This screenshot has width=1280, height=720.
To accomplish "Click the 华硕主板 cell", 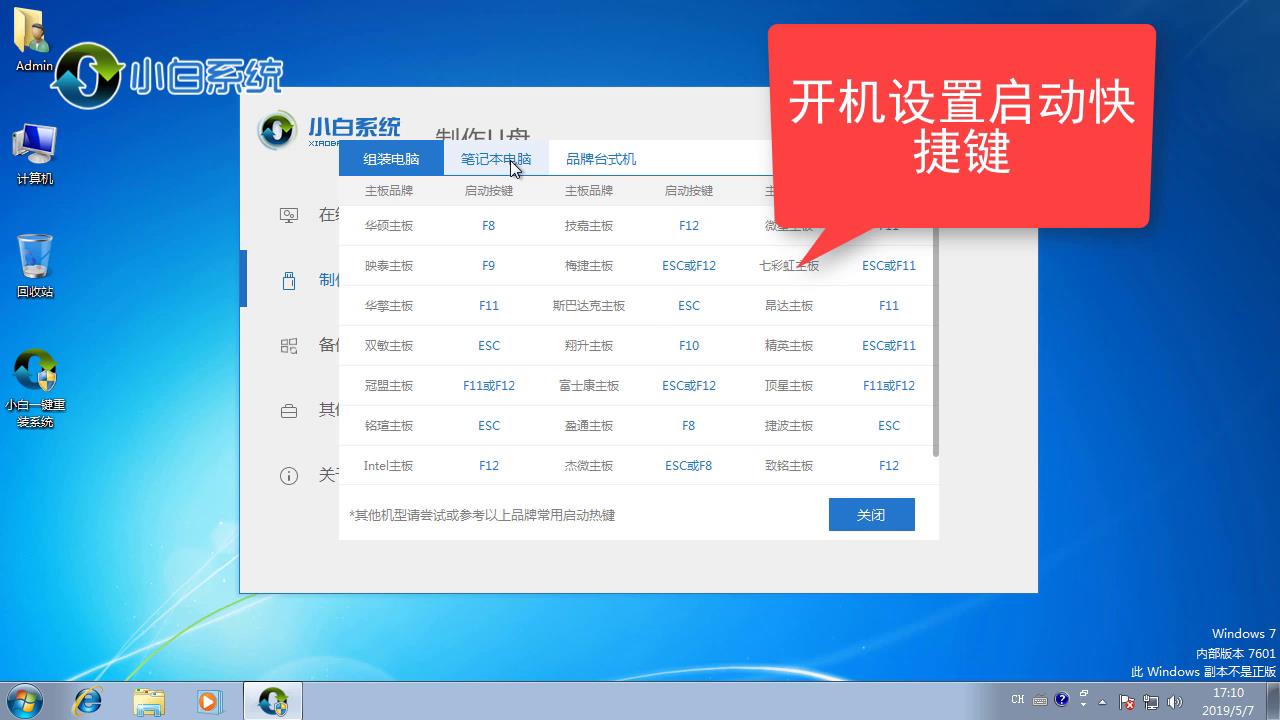I will [389, 225].
